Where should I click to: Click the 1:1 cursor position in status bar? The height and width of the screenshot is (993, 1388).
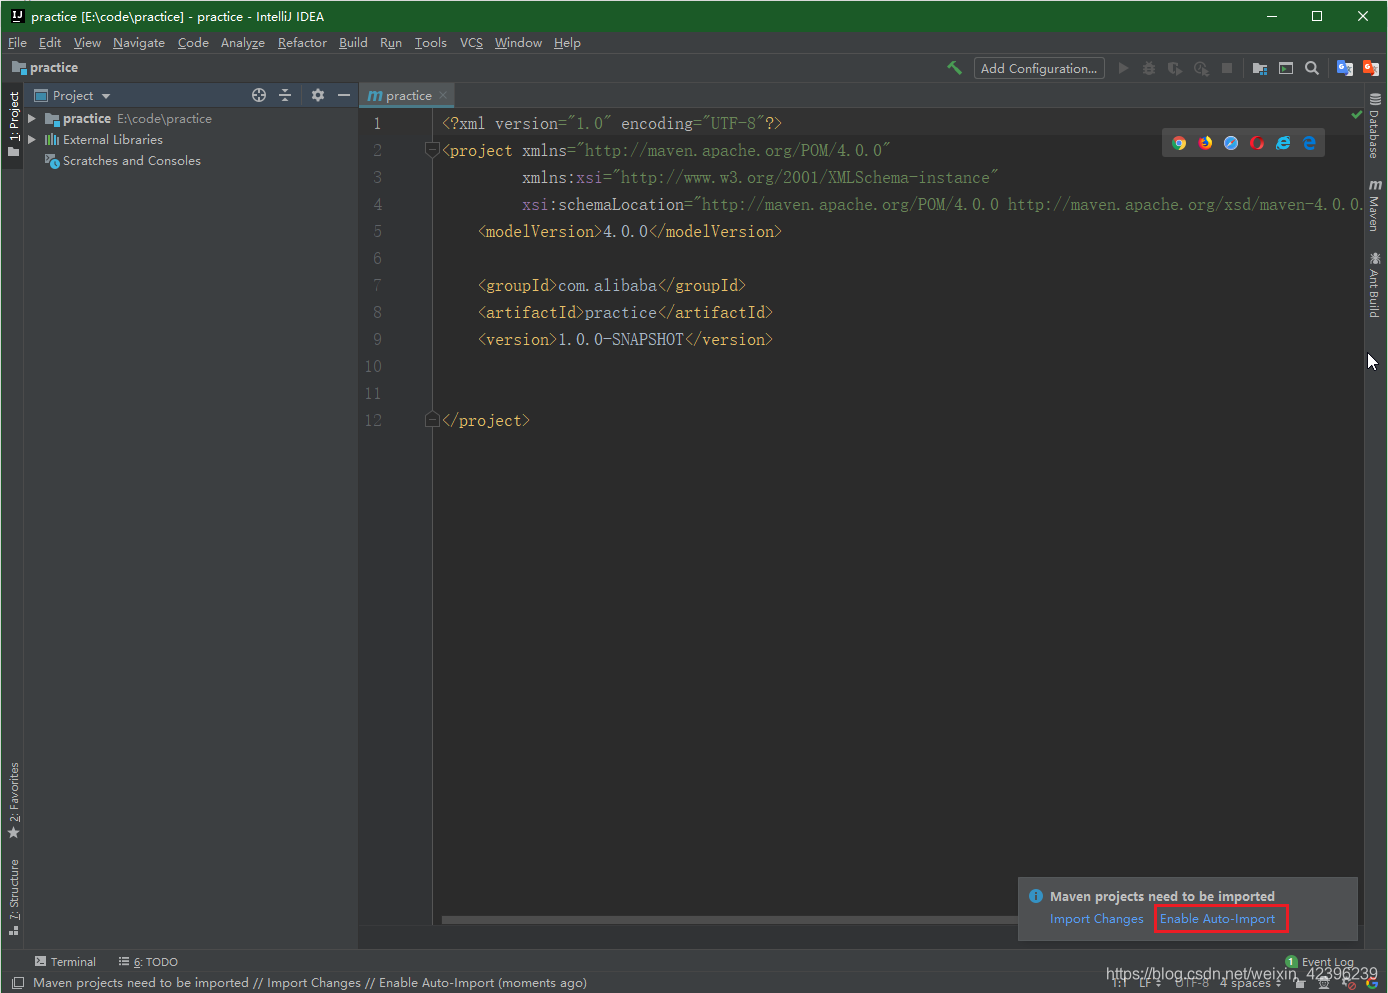[1120, 983]
